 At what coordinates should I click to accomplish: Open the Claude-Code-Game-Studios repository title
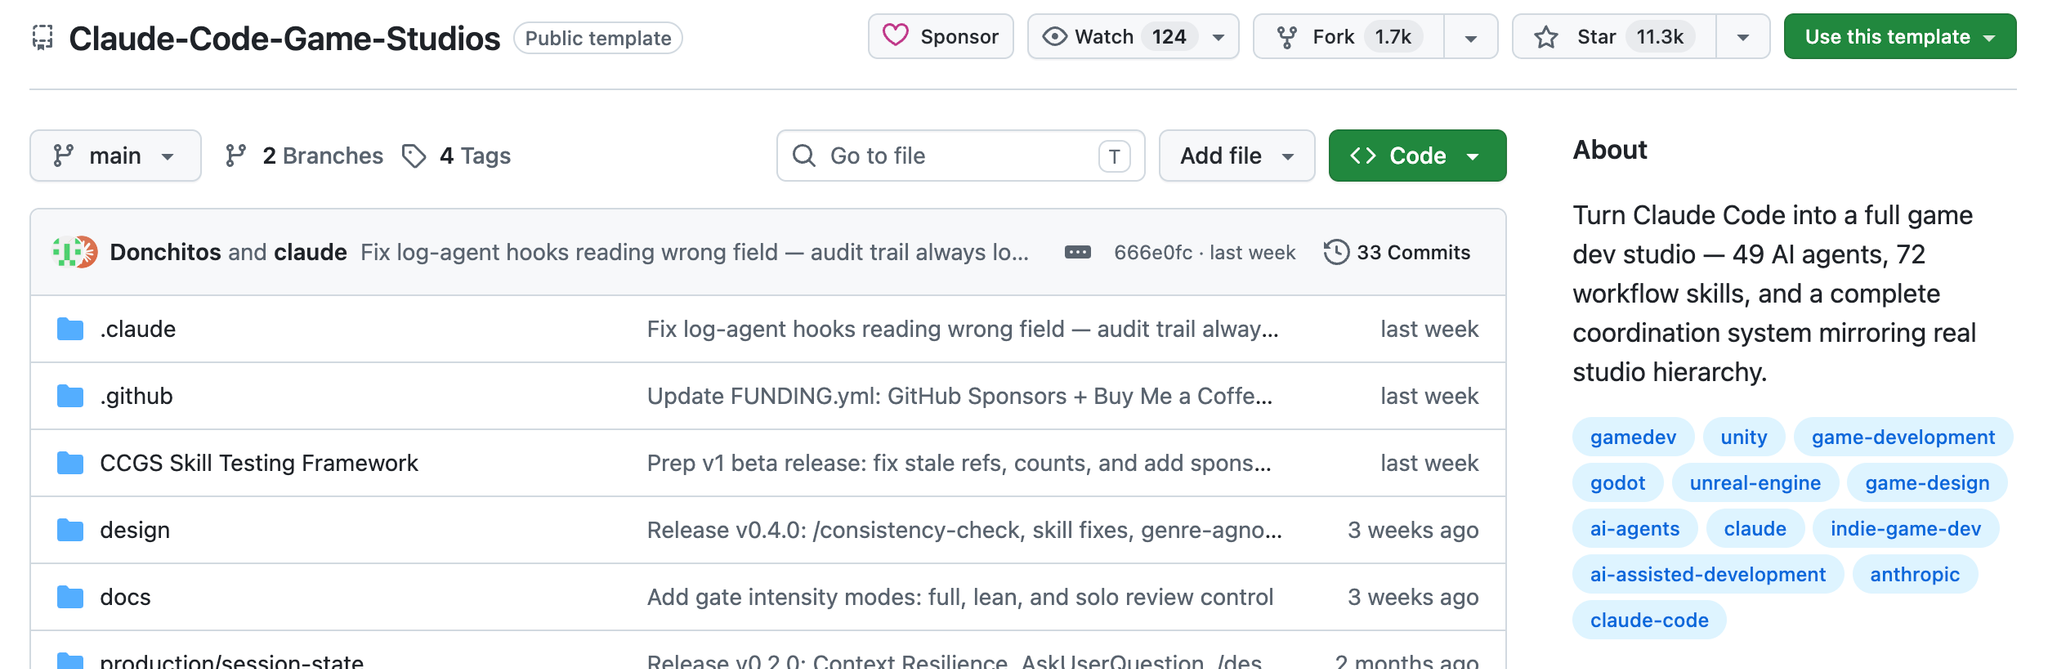284,38
